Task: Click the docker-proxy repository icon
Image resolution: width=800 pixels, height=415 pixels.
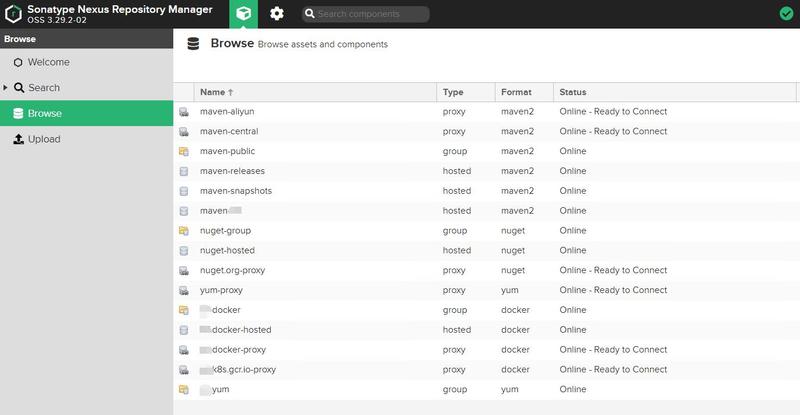Action: point(184,350)
